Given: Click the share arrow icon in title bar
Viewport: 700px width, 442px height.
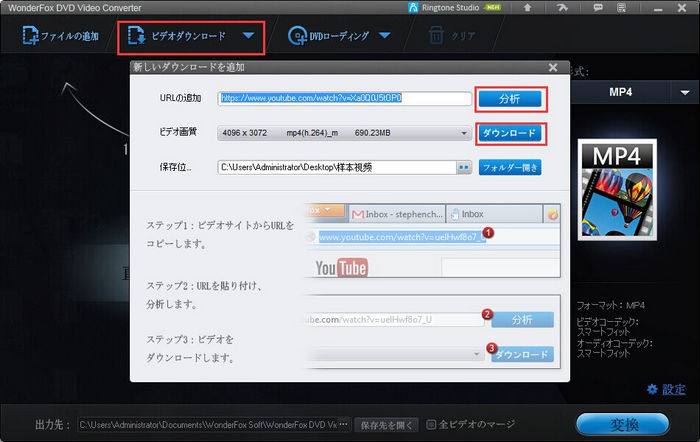Looking at the screenshot, I should tap(562, 8).
